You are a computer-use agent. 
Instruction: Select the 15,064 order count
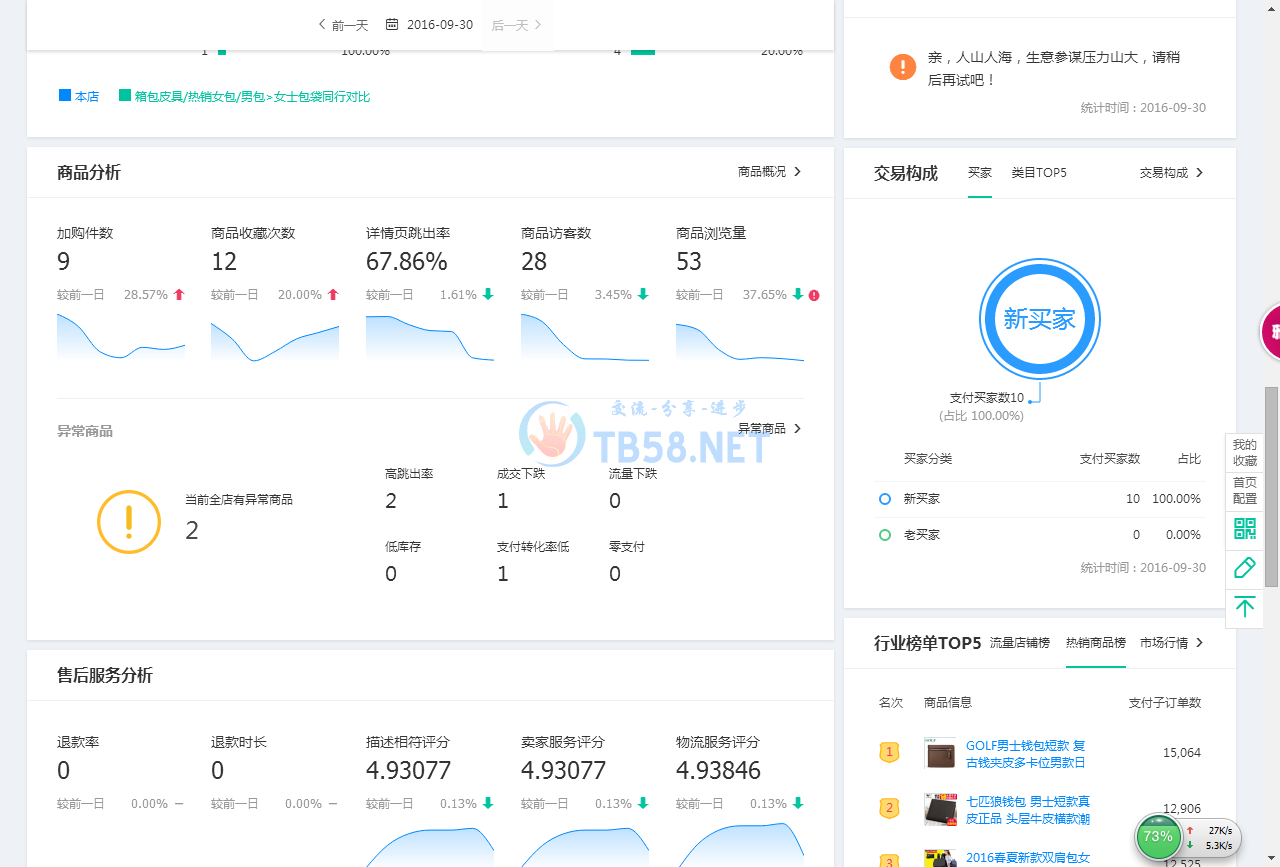click(x=1182, y=753)
